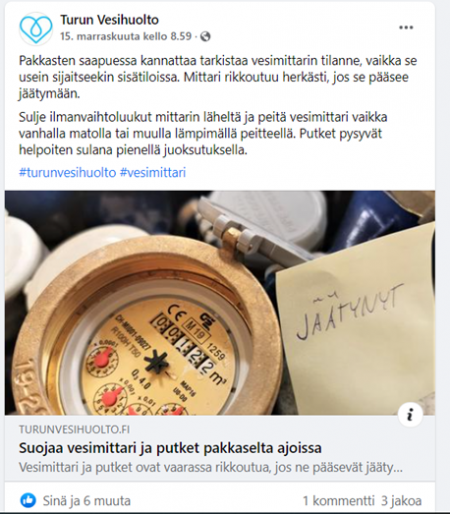450x514 pixels.
Task: Click the info icon on link image
Action: (410, 415)
